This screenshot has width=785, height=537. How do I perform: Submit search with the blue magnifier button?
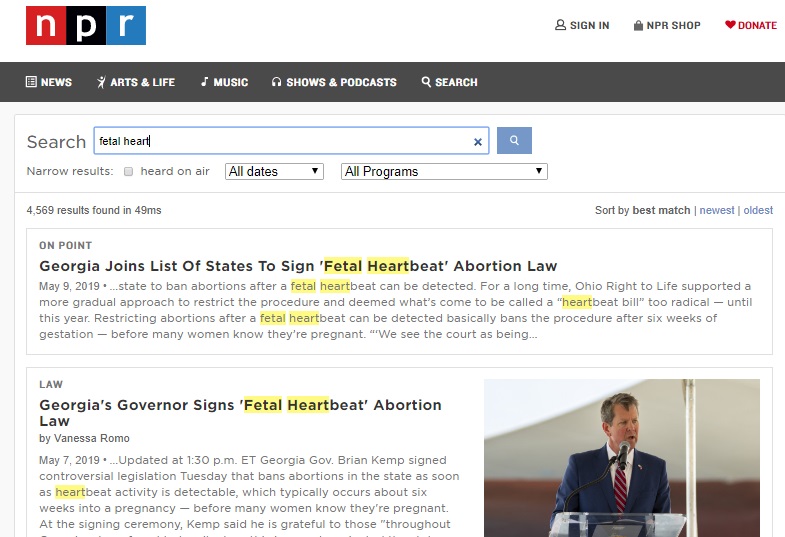[514, 141]
